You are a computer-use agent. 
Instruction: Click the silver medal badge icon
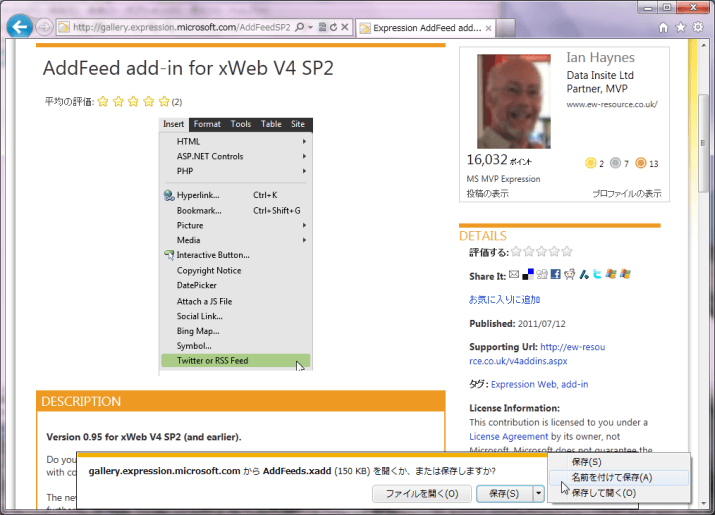pos(616,163)
